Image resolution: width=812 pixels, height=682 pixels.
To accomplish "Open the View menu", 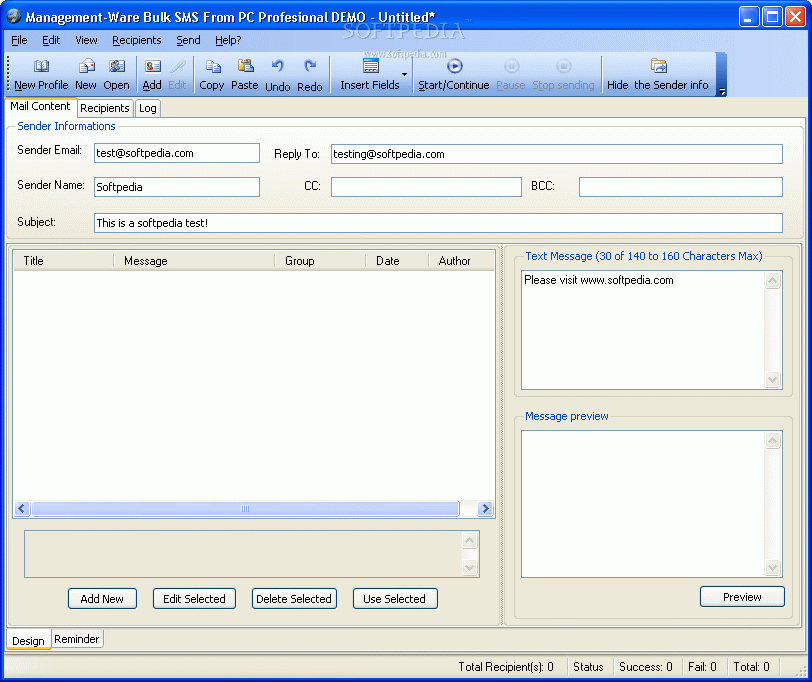I will 86,40.
